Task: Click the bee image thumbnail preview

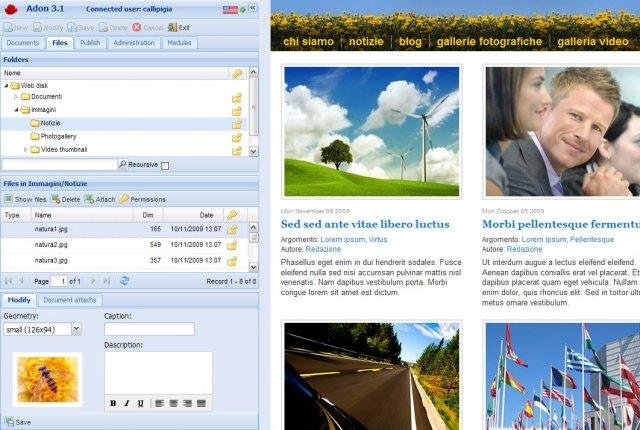Action: pos(47,379)
